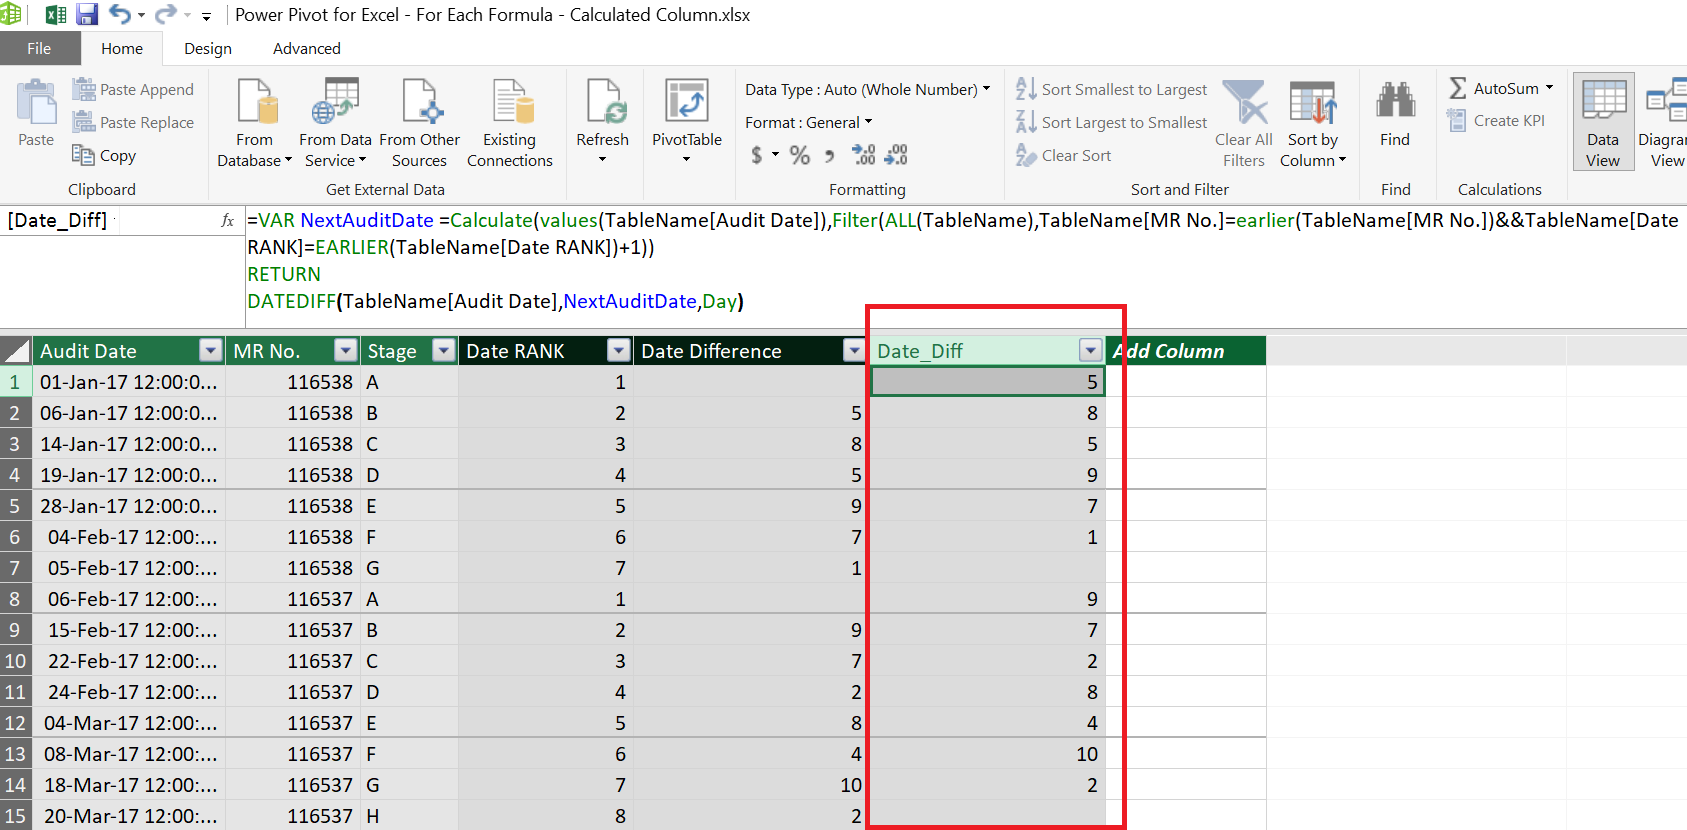This screenshot has width=1687, height=830.
Task: Open Data Type dropdown
Action: click(x=867, y=90)
